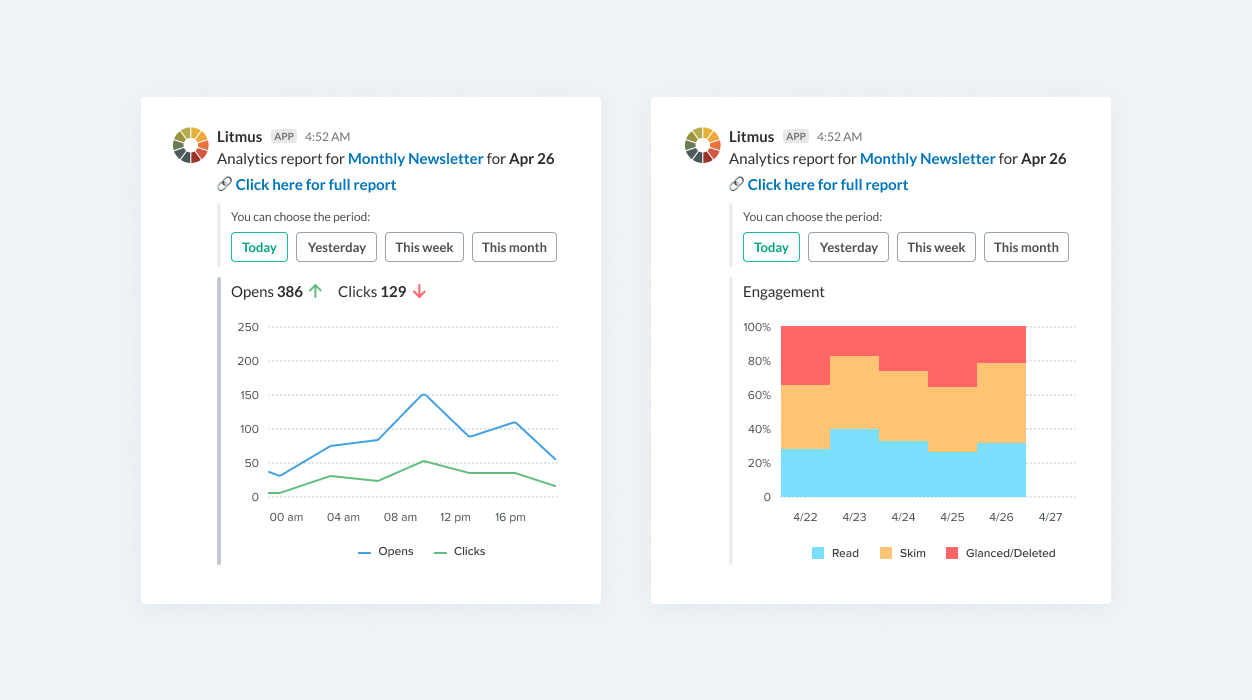Screen dimensions: 1252x700
Task: Click the link chain icon in left card
Action: [x=224, y=184]
